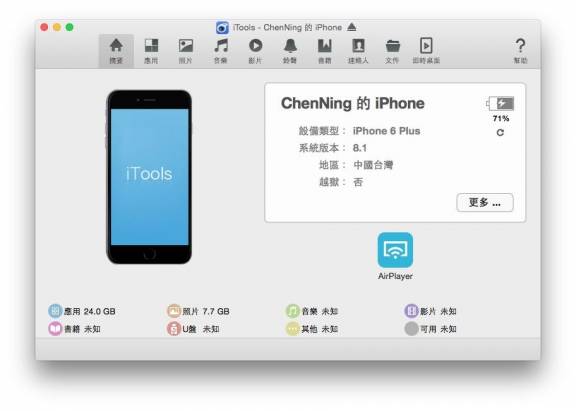Screen dimensions: 576x411
Task: Open the Home summary tab in toolbar
Action: [x=116, y=51]
